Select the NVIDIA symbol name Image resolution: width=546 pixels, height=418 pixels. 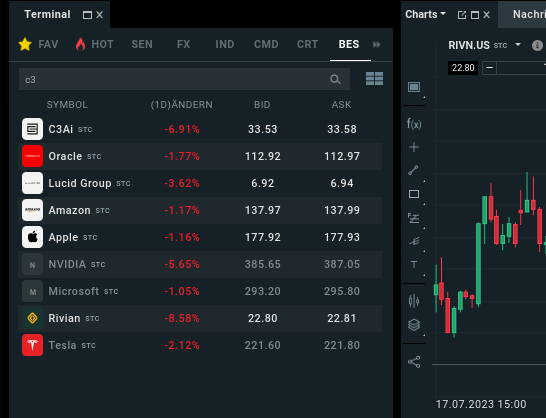pyautogui.click(x=67, y=264)
